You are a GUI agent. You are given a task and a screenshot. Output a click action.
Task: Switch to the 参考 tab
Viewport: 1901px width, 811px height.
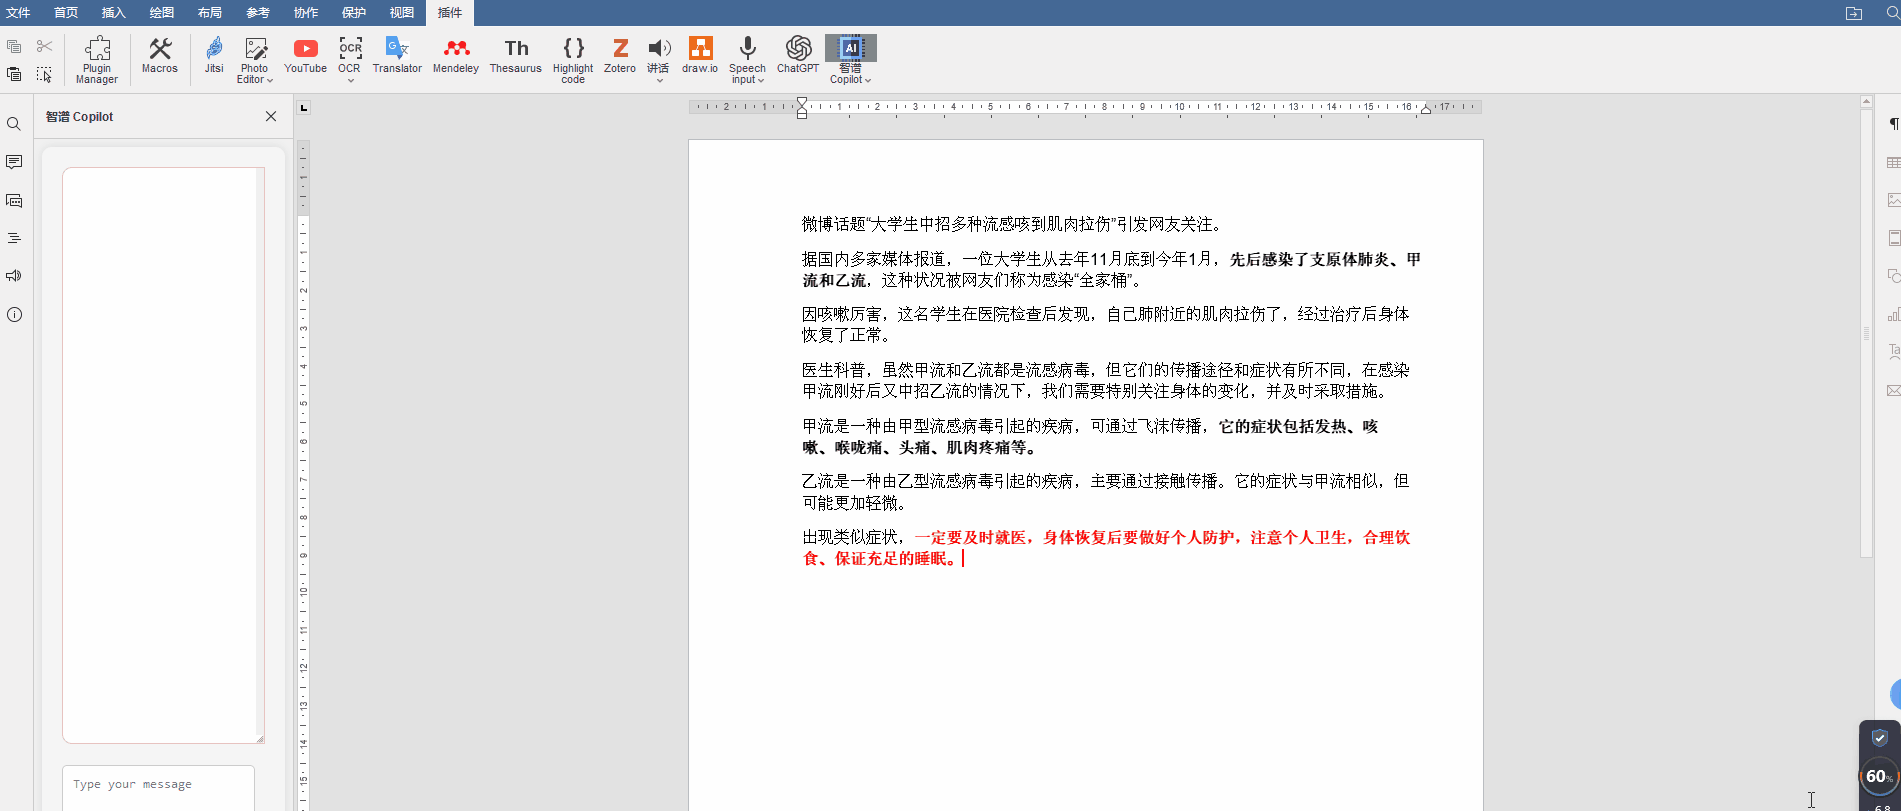pyautogui.click(x=258, y=13)
